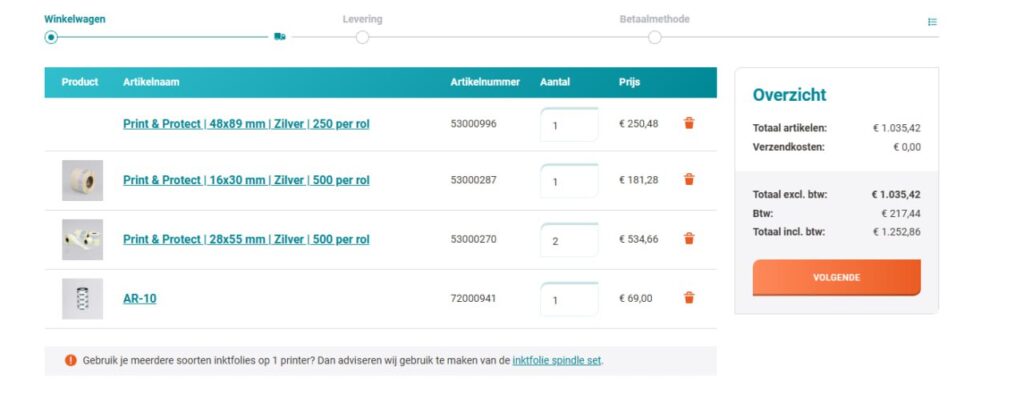The image size is (1024, 410).
Task: Open the AR-10 product link
Action: point(139,298)
